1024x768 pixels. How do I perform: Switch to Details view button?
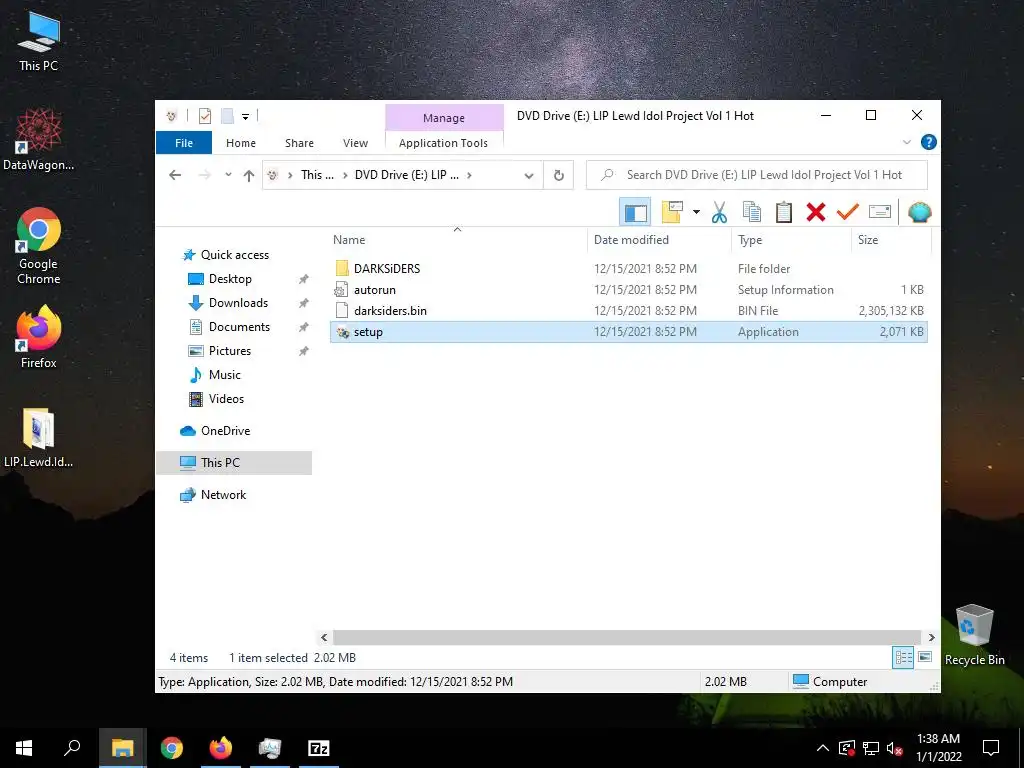903,657
